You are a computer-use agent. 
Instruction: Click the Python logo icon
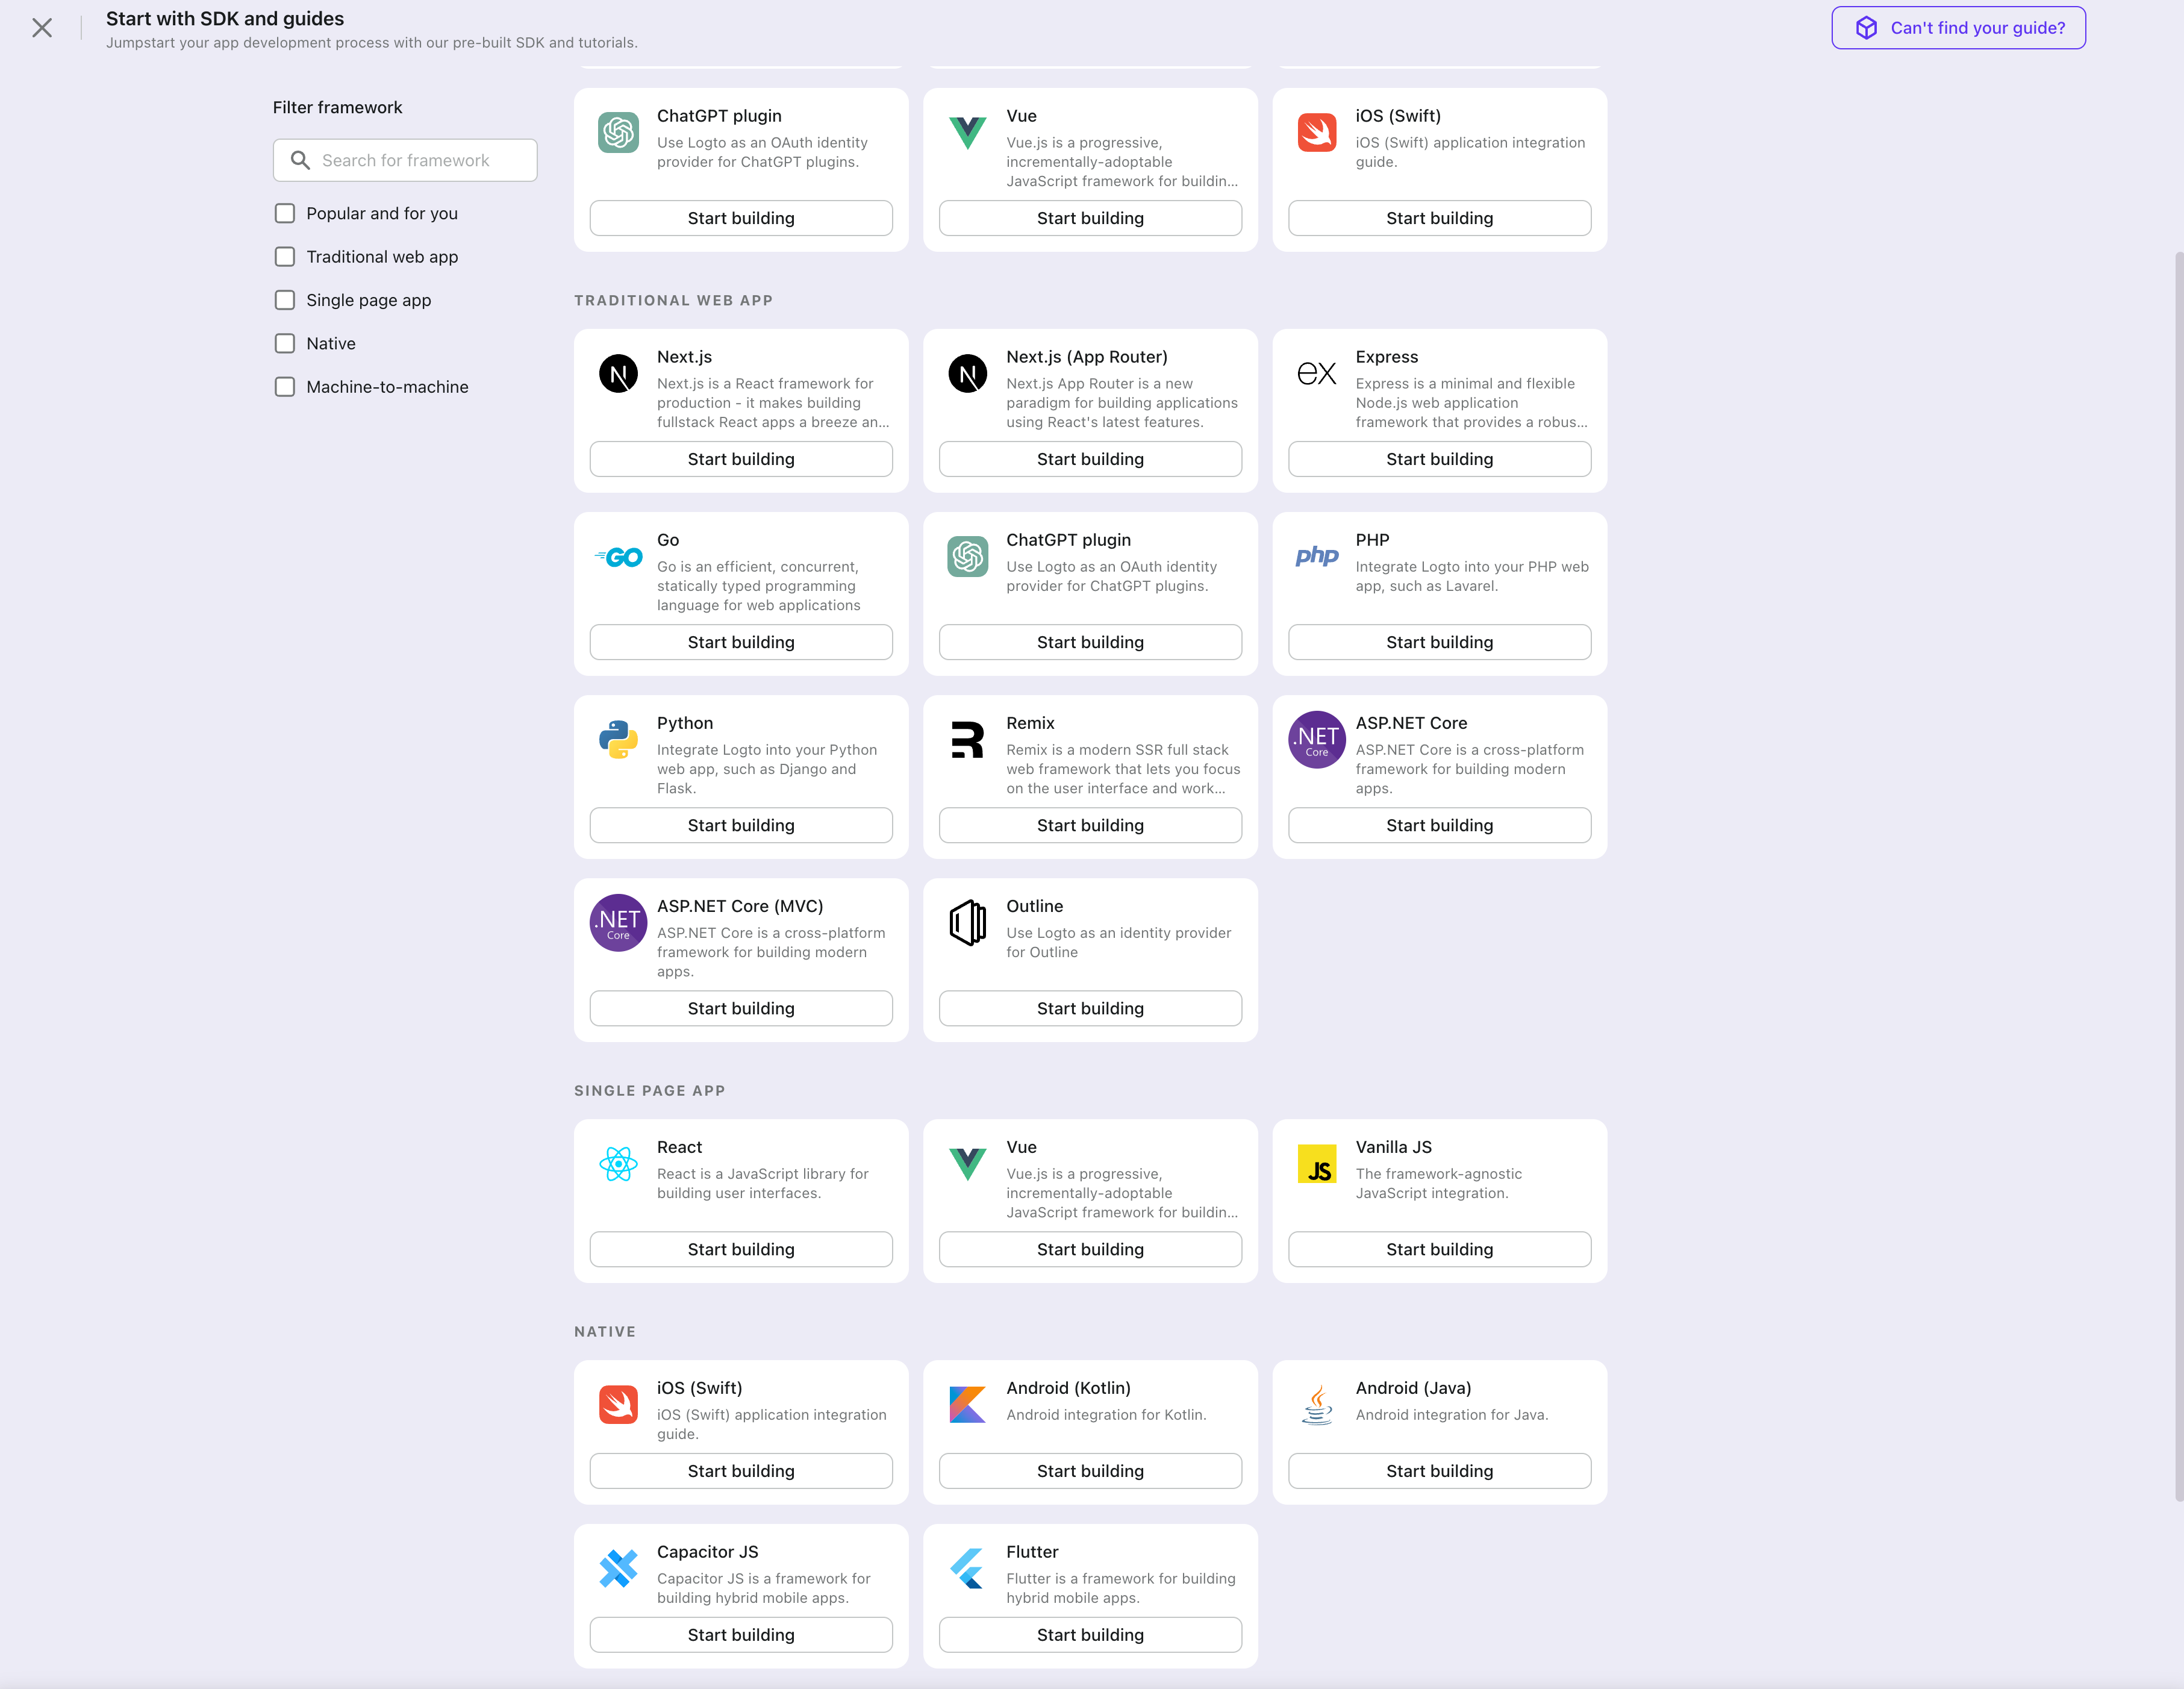tap(618, 740)
